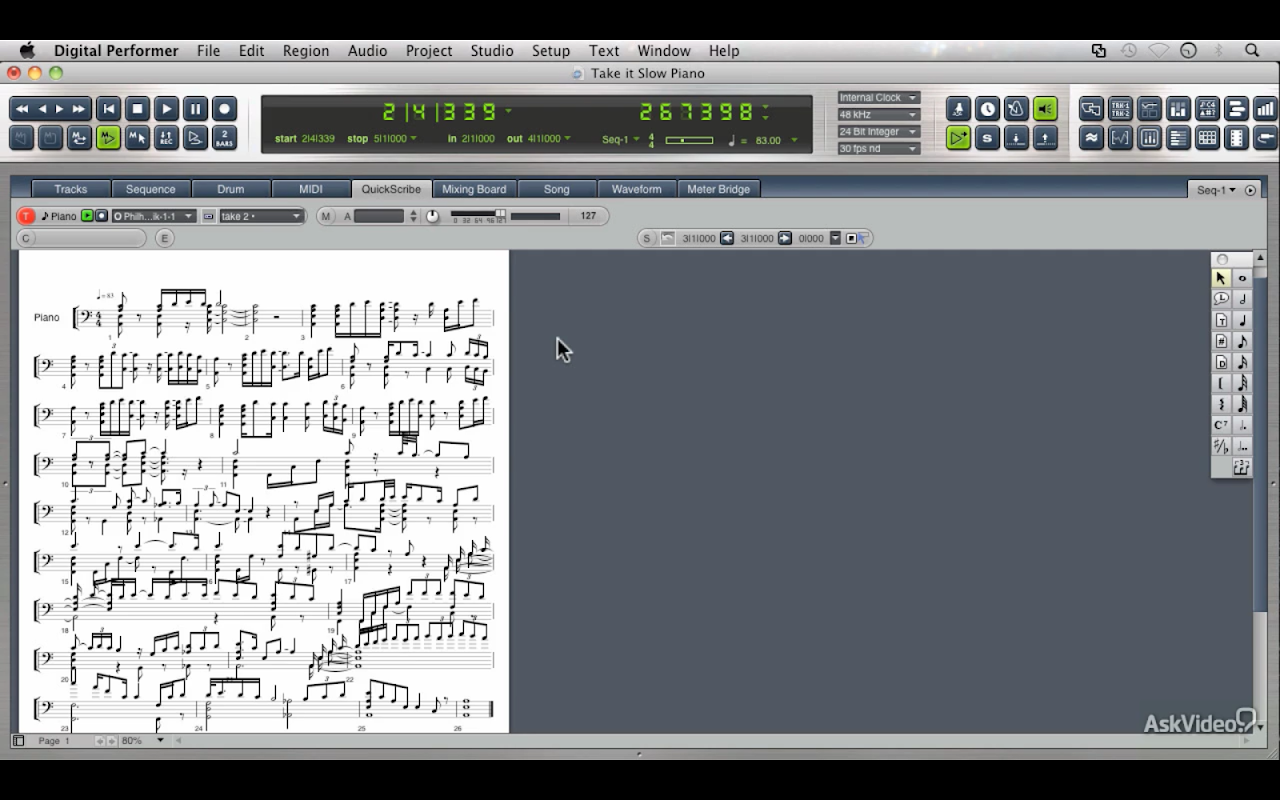
Task: Select the half note tool
Action: [1242, 299]
